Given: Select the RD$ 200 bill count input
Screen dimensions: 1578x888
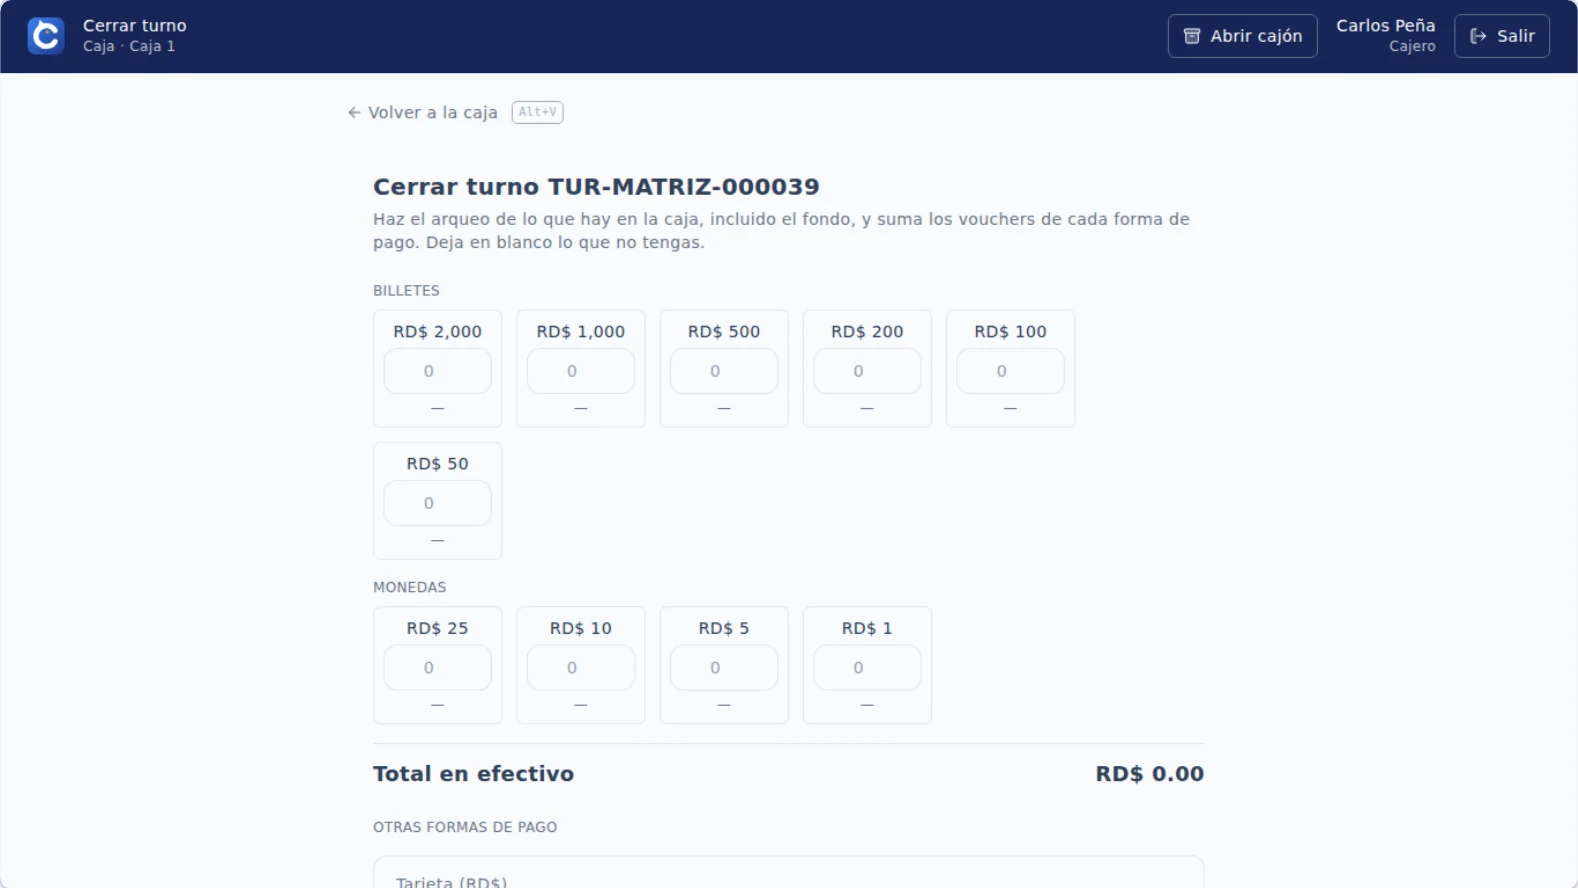Looking at the screenshot, I should (x=867, y=371).
